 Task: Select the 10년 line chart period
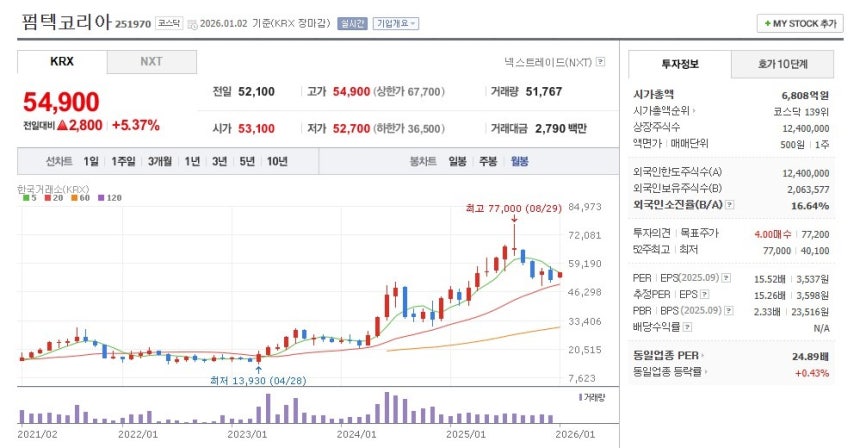(x=277, y=161)
